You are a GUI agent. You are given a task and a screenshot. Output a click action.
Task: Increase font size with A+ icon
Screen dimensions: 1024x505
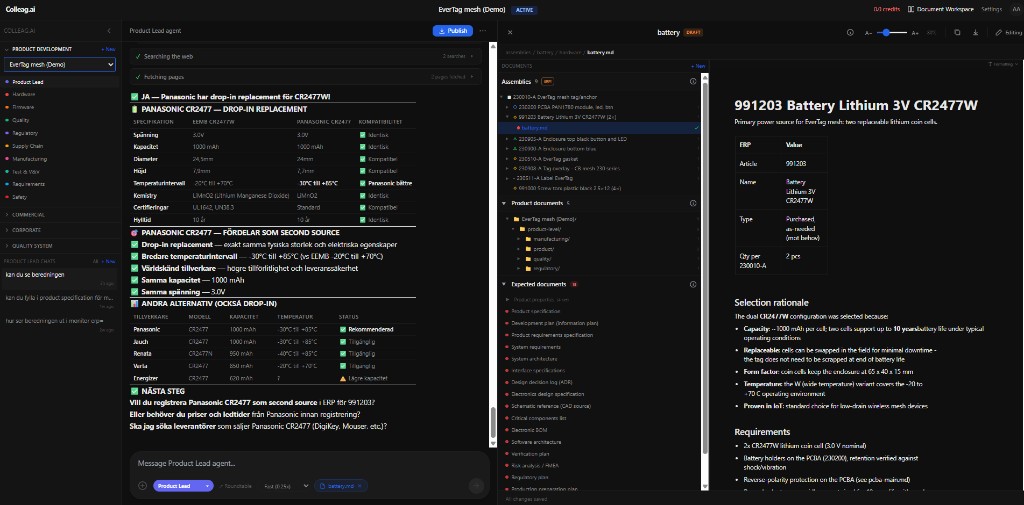pyautogui.click(x=915, y=32)
